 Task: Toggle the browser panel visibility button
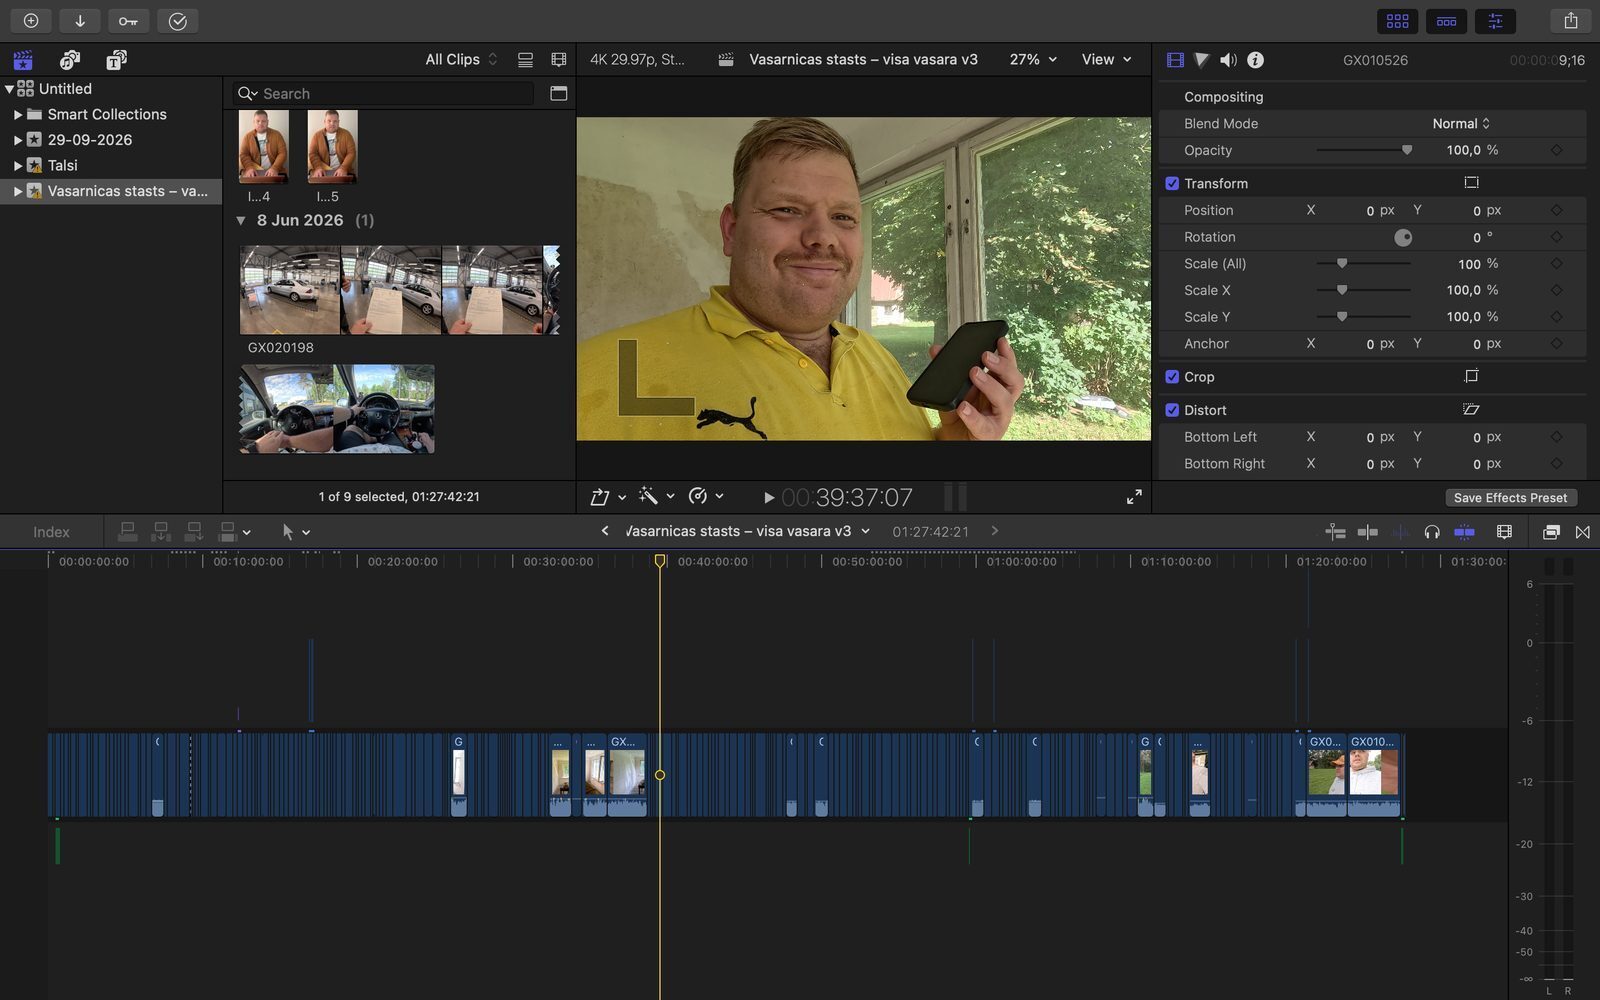pos(1397,21)
